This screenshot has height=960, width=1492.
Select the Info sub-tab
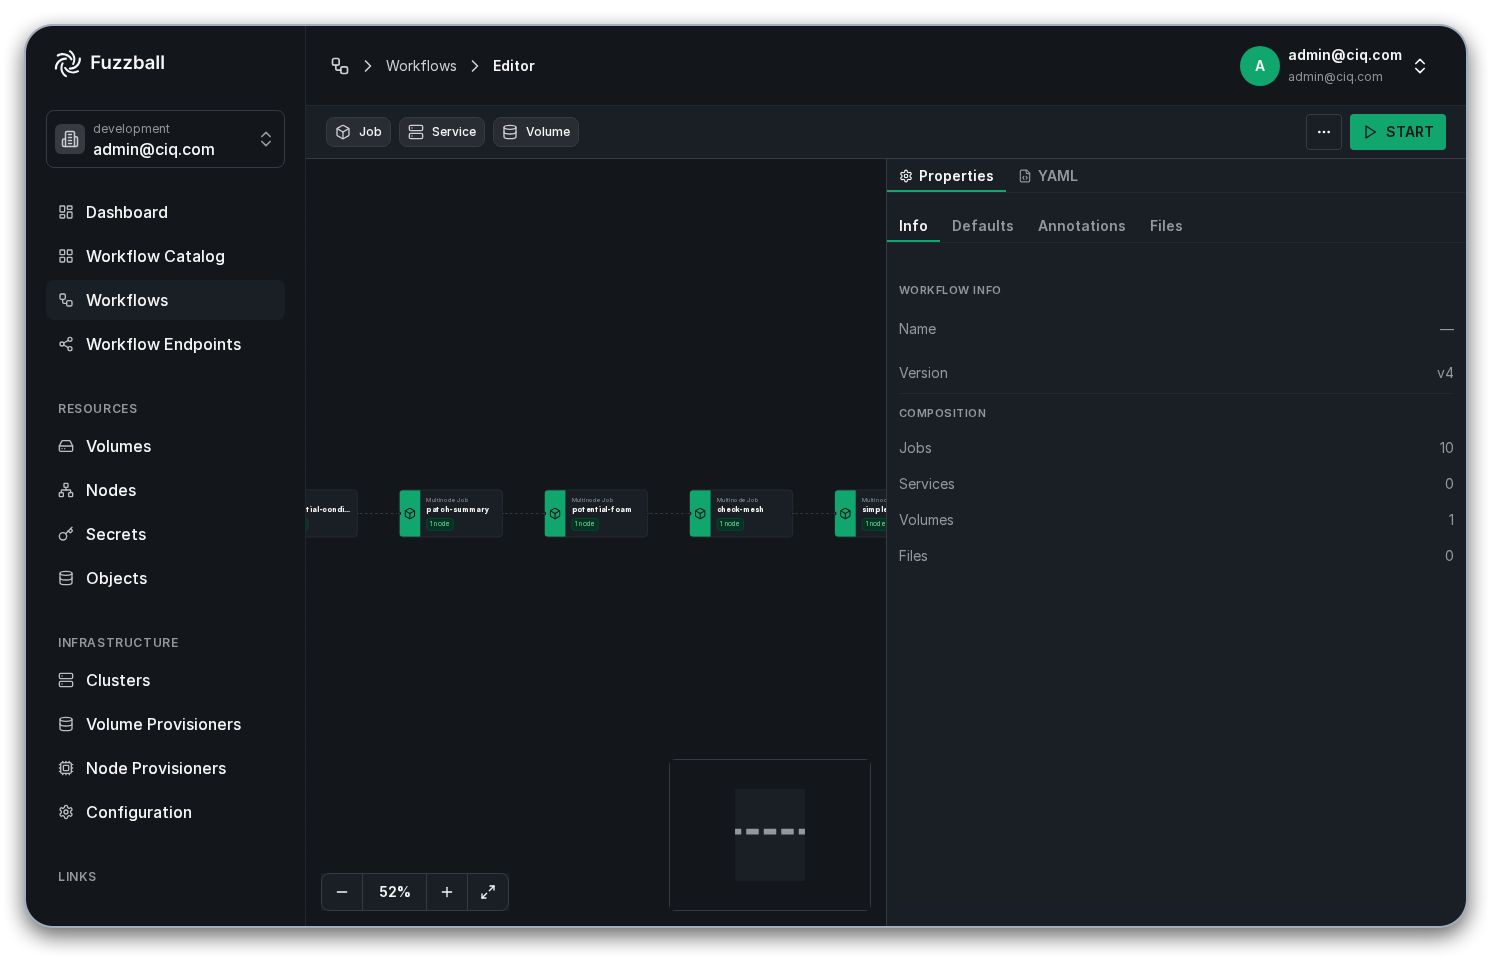click(913, 226)
